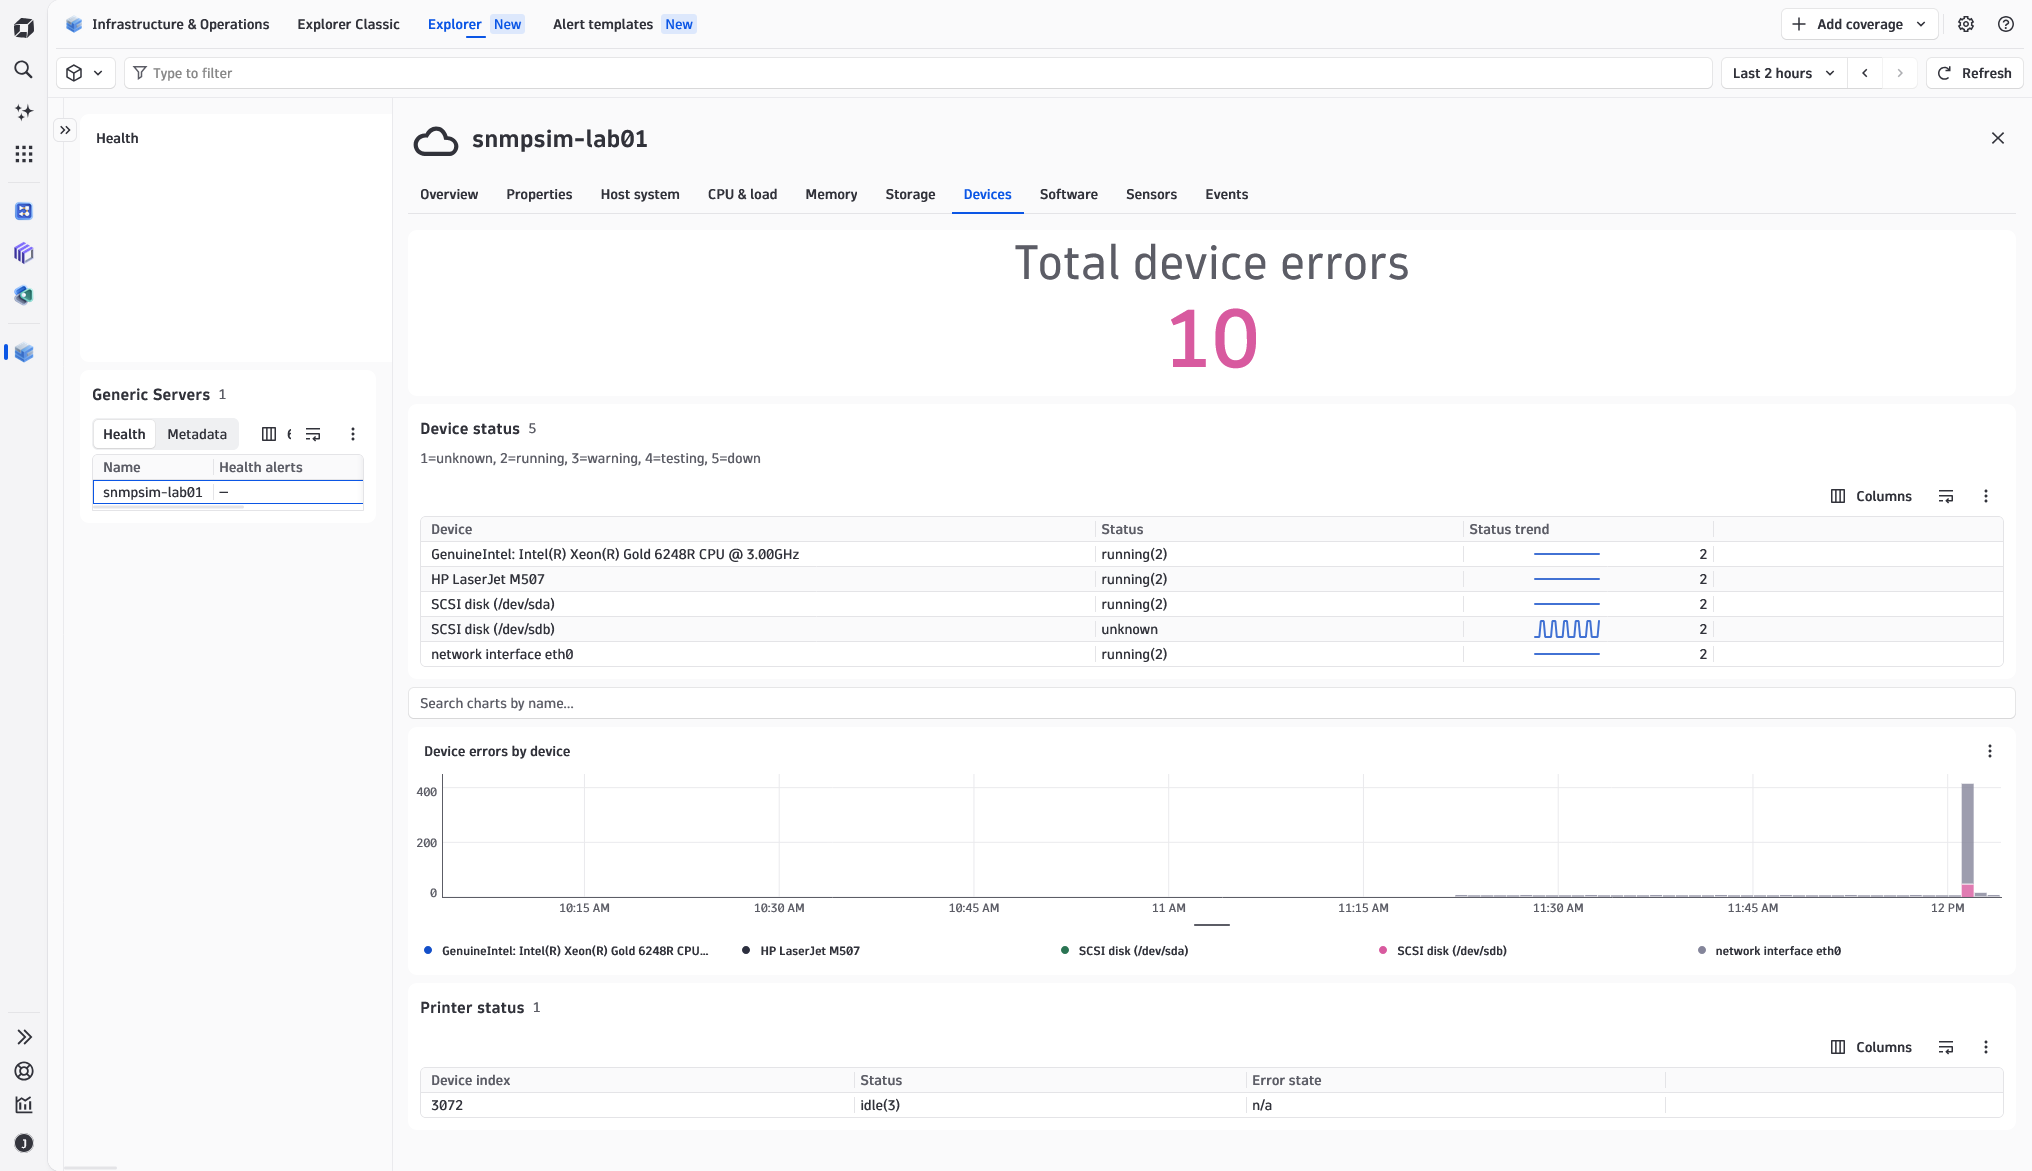Switch to Alert templates tab
Viewport: 2032px width, 1171px height.
pos(623,24)
